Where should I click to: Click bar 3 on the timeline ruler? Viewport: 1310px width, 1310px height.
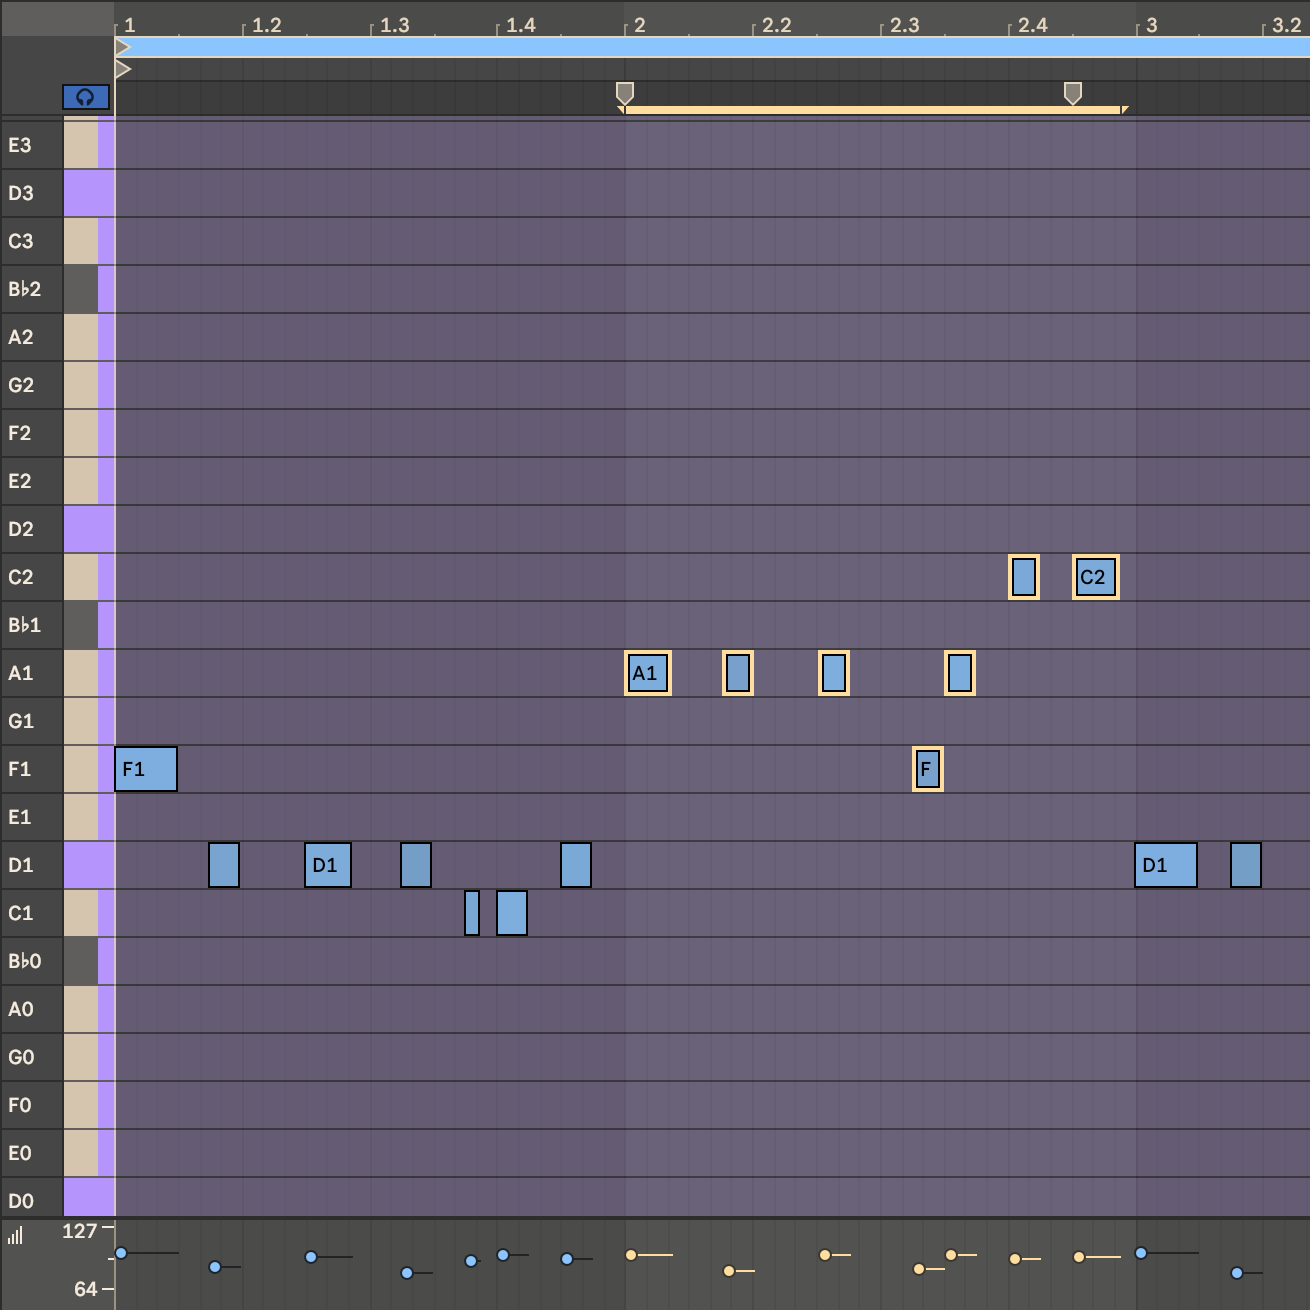tap(1150, 25)
